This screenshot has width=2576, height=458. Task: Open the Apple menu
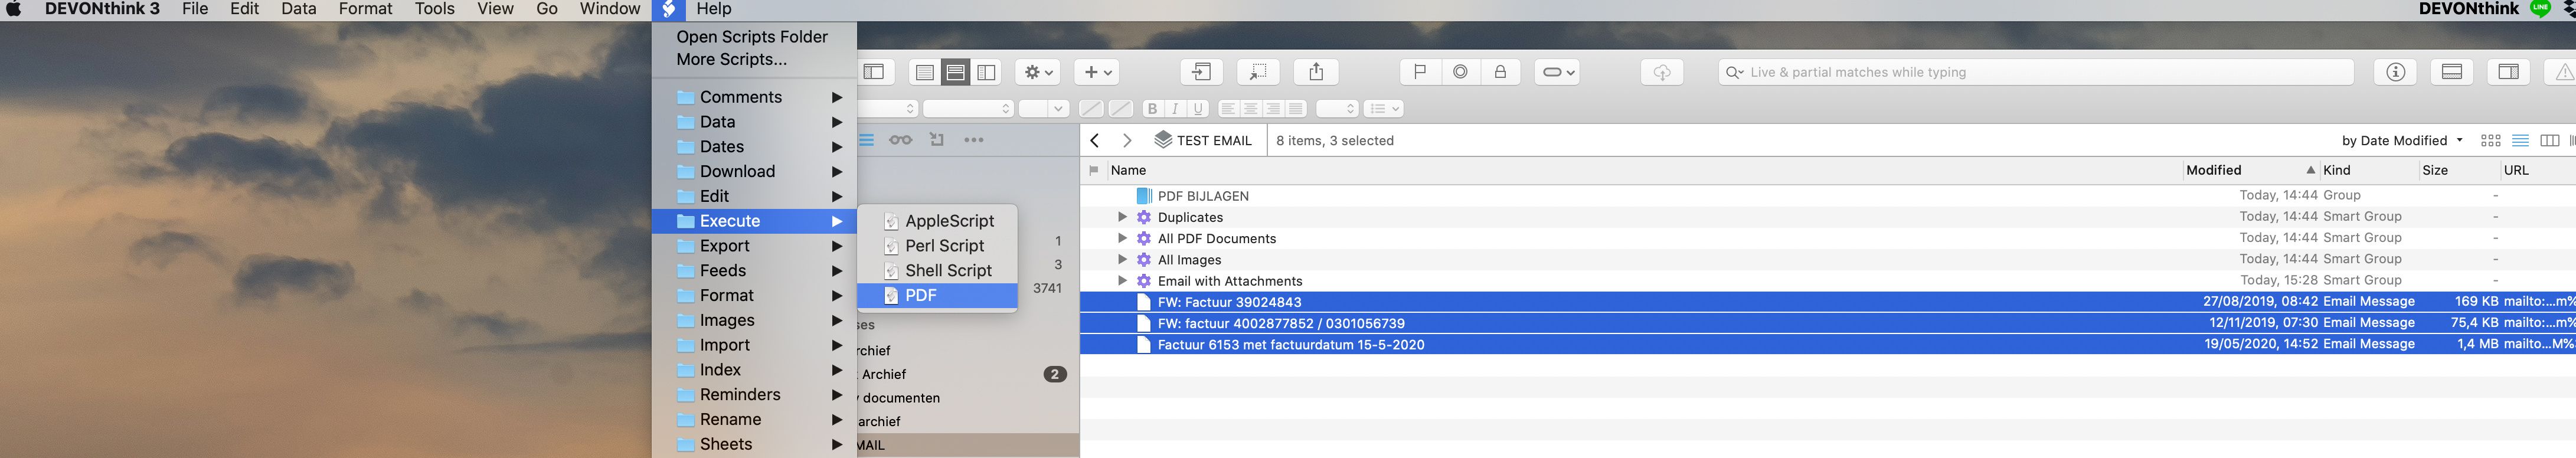pos(14,9)
